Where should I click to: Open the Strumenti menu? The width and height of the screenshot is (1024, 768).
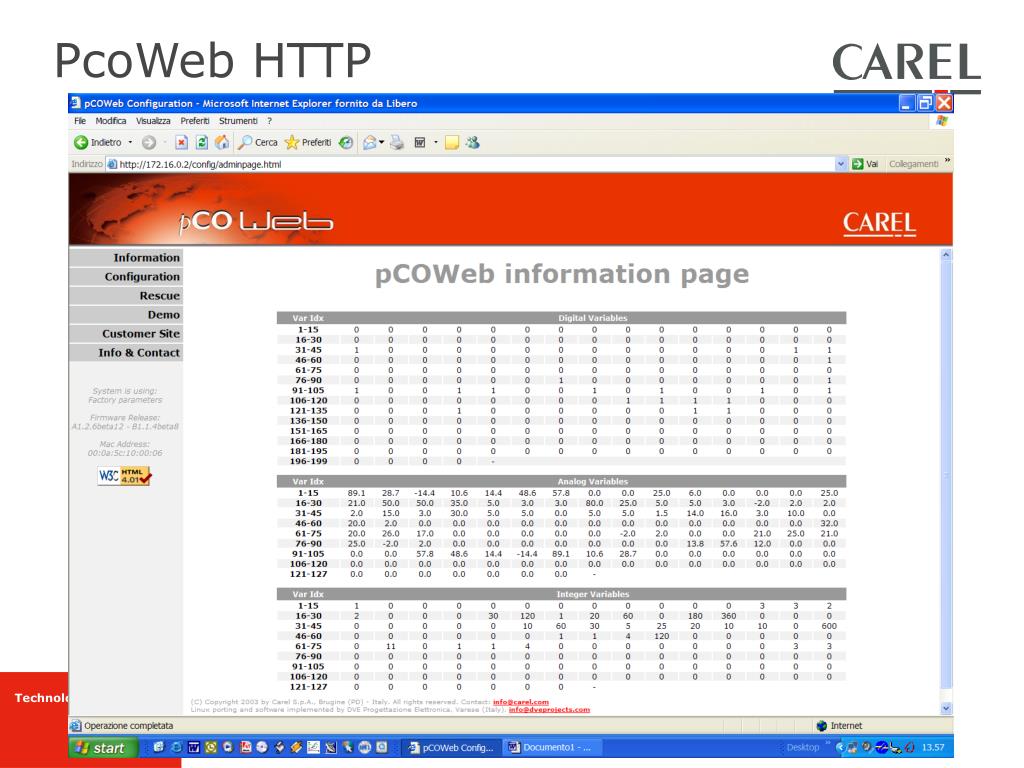tap(238, 121)
